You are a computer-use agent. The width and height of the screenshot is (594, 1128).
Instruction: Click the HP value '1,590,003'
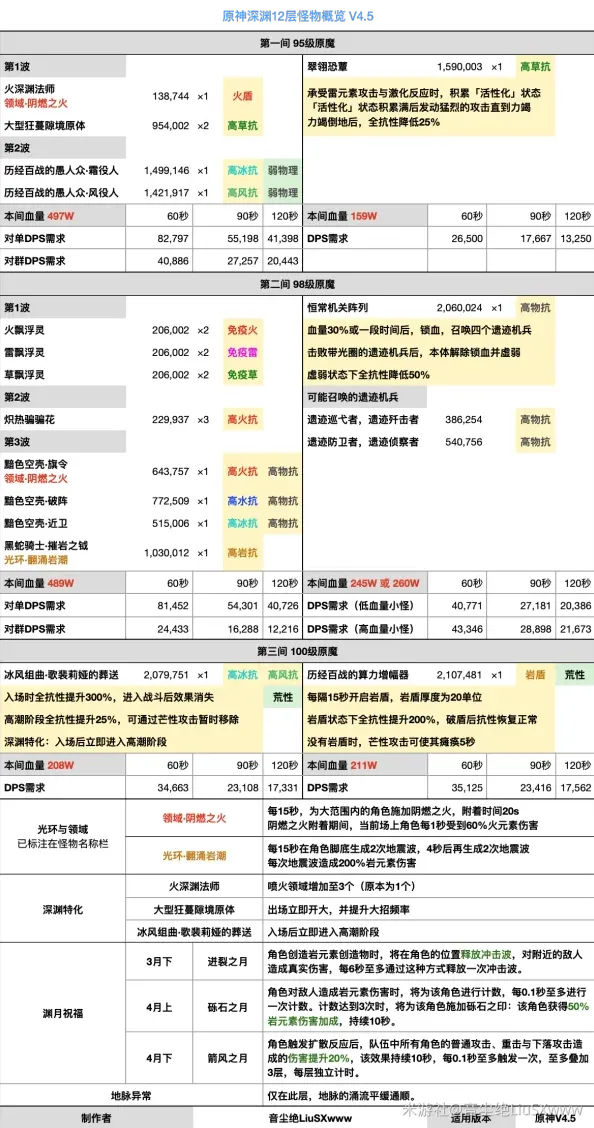(x=459, y=66)
